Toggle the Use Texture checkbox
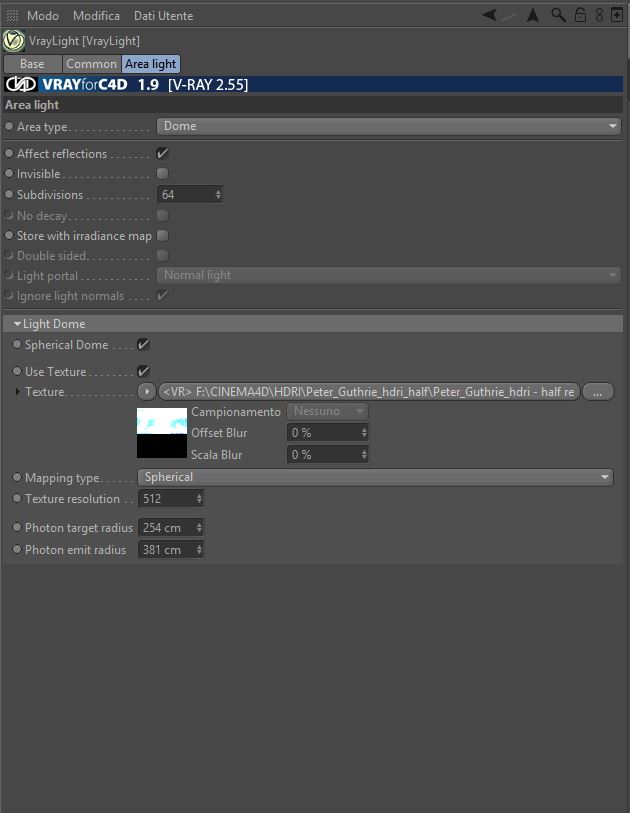The image size is (630, 813). point(144,371)
